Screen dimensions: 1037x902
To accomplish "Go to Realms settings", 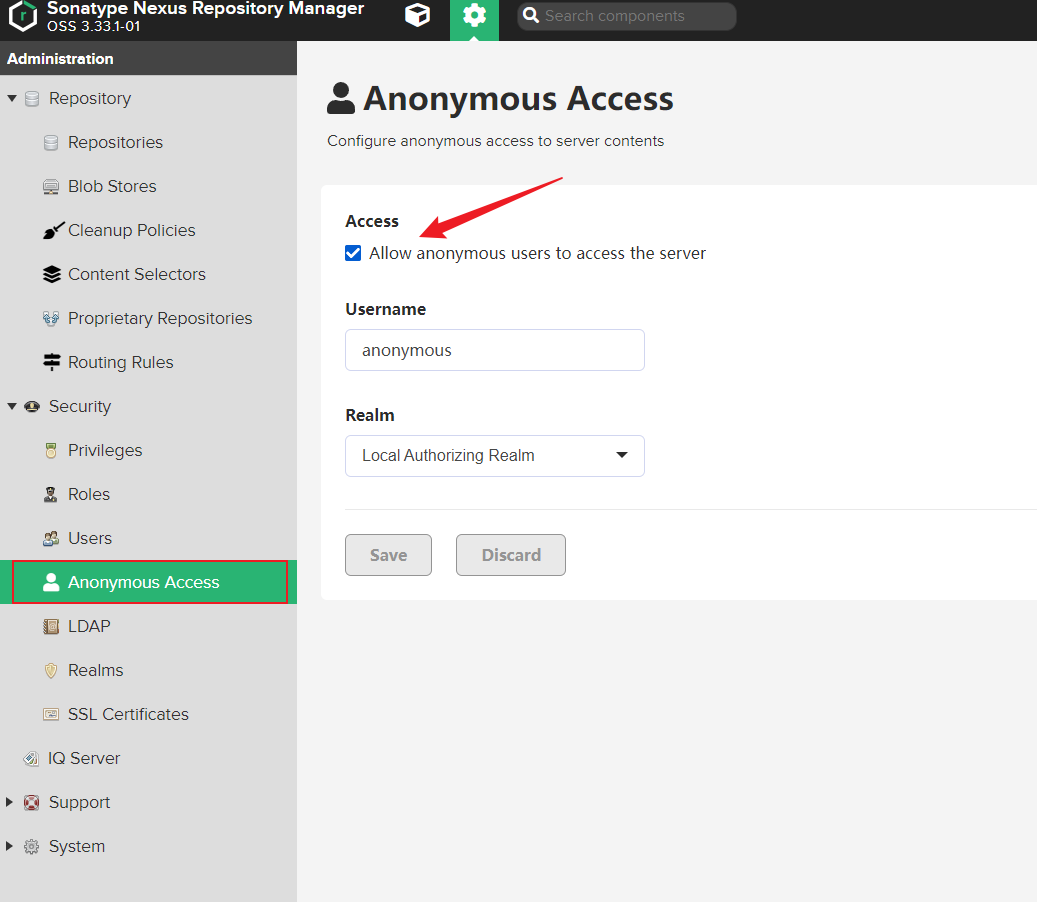I will [96, 671].
